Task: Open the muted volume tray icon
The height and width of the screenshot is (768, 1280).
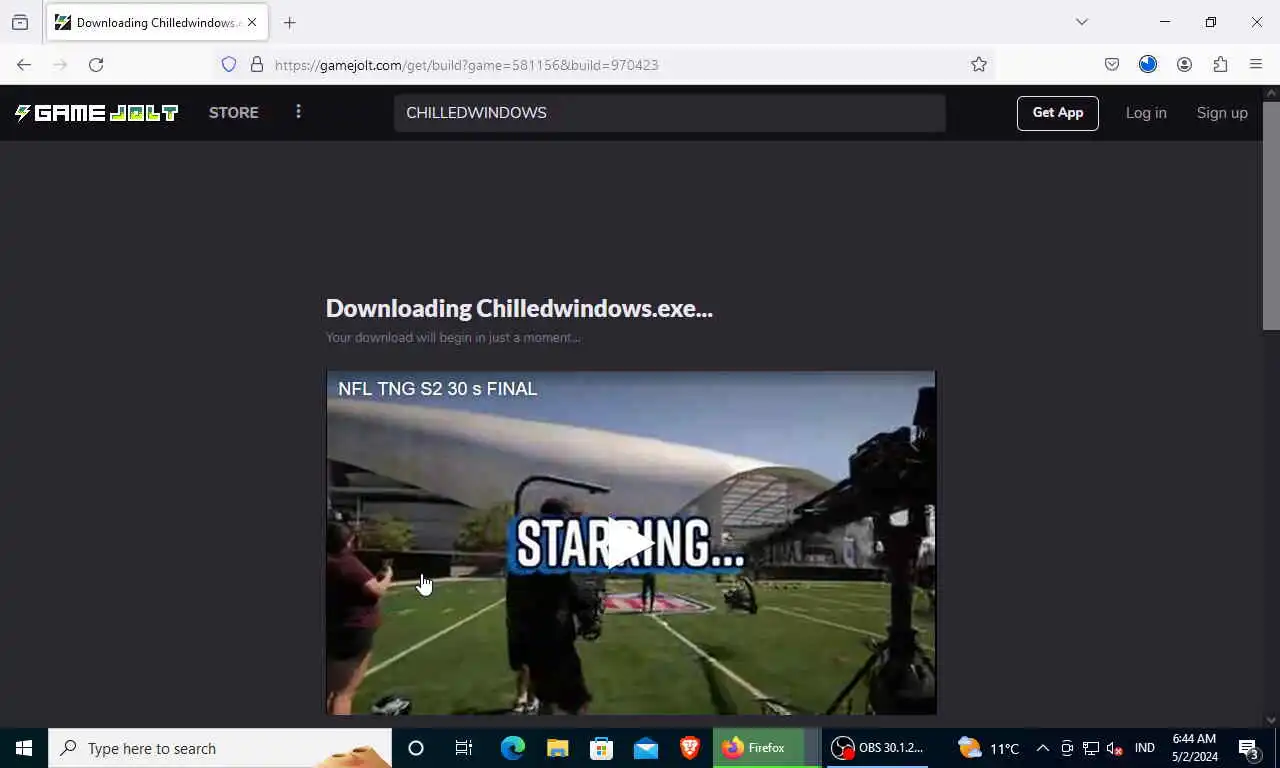Action: (x=1115, y=748)
